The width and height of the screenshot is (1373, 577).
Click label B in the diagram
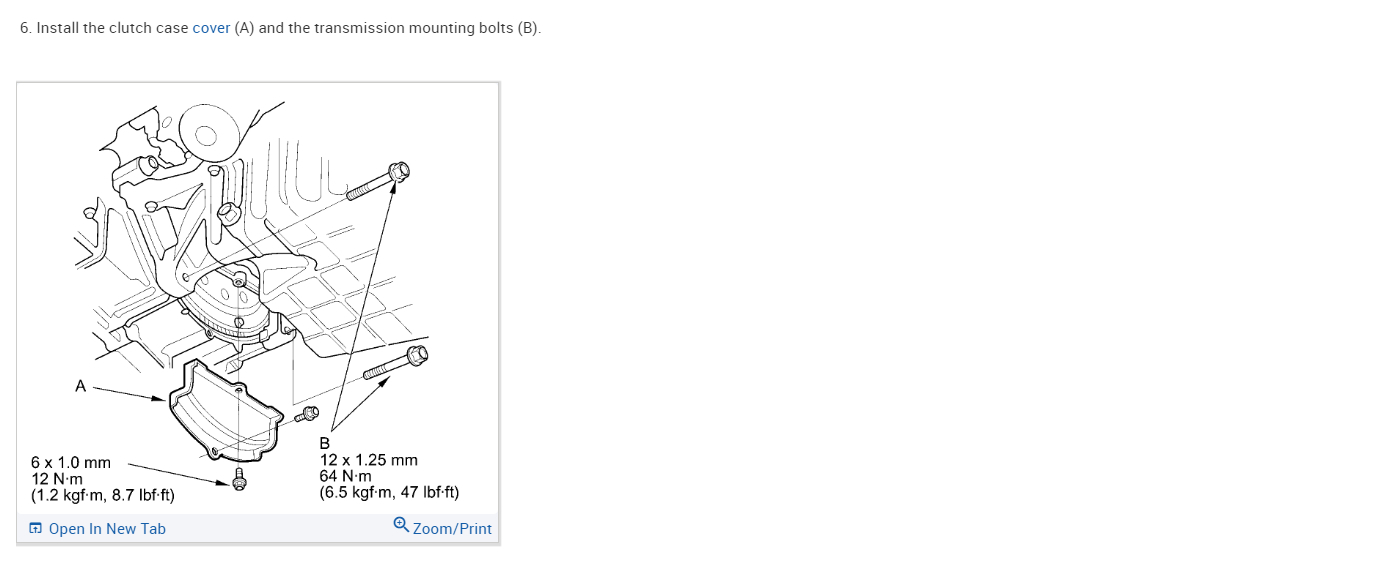[x=324, y=443]
